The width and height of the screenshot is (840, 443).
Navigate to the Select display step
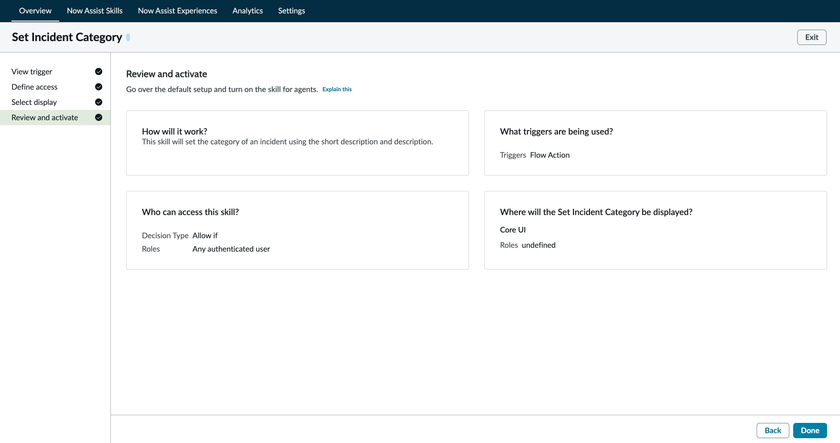click(34, 102)
